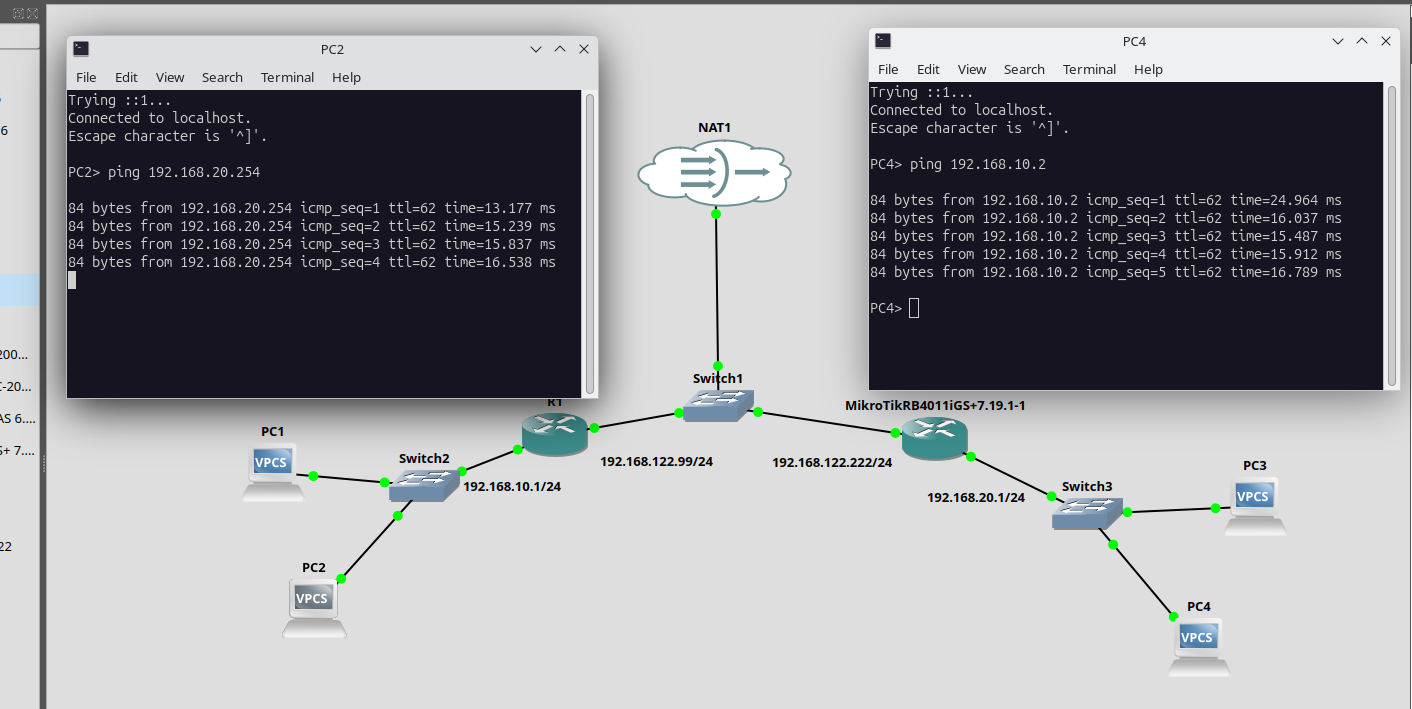
Task: Open the View menu in PC4 window
Action: point(971,69)
